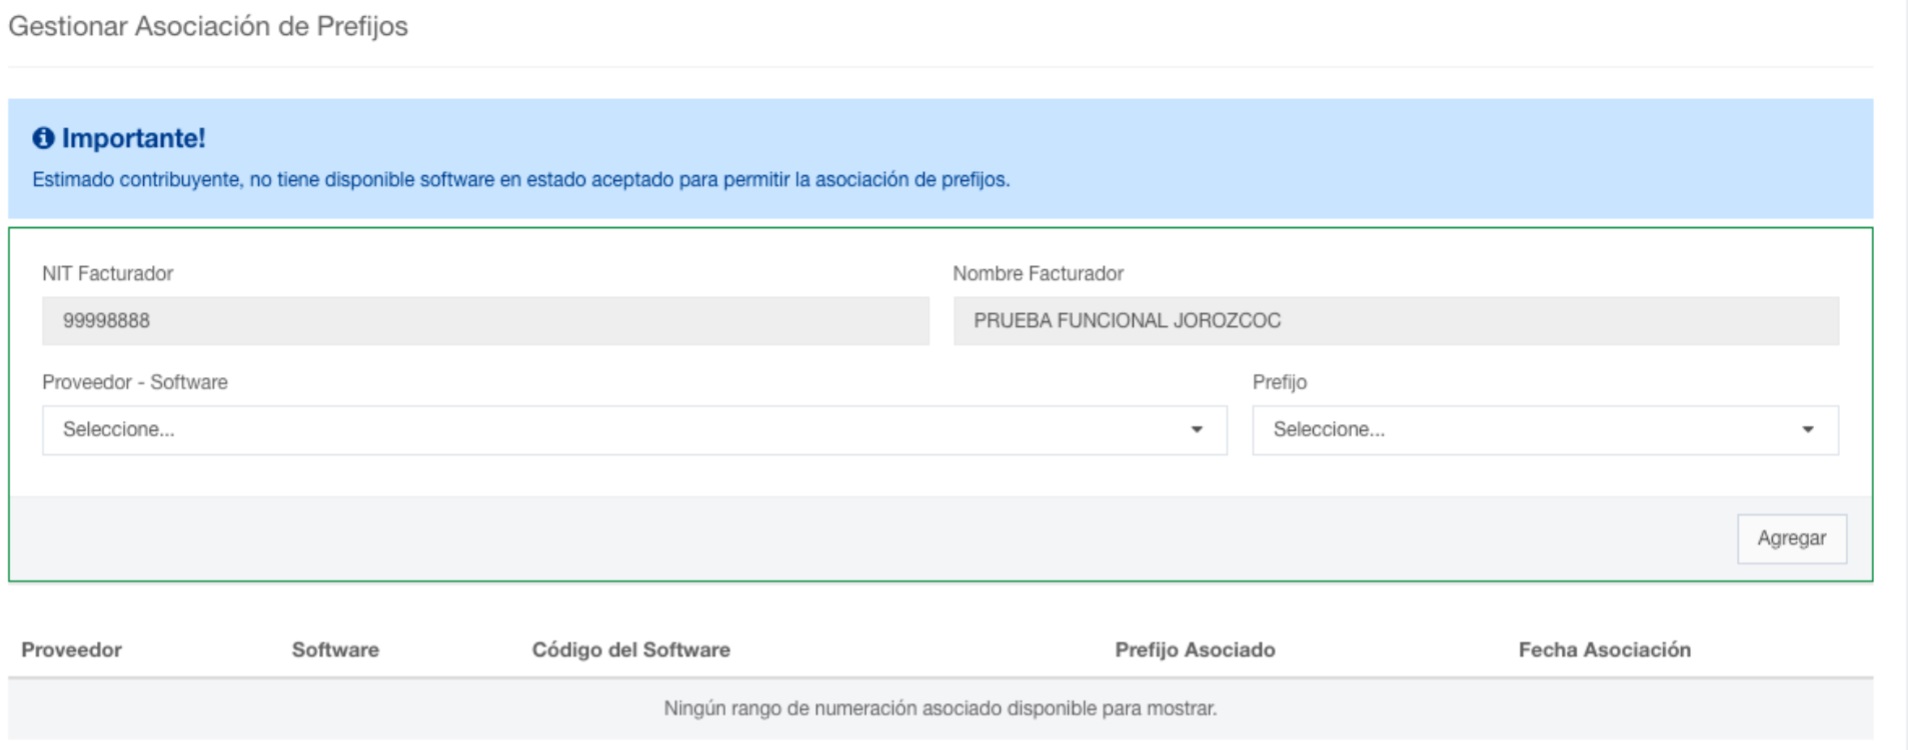The image size is (1908, 750).
Task: Click the Nombre Facturador field
Action: pos(1395,321)
